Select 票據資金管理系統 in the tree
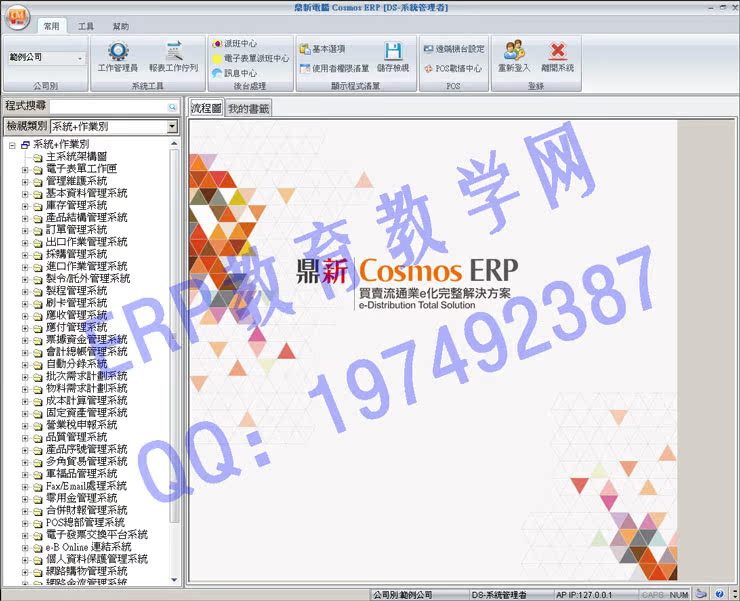740x601 pixels. pos(86,340)
